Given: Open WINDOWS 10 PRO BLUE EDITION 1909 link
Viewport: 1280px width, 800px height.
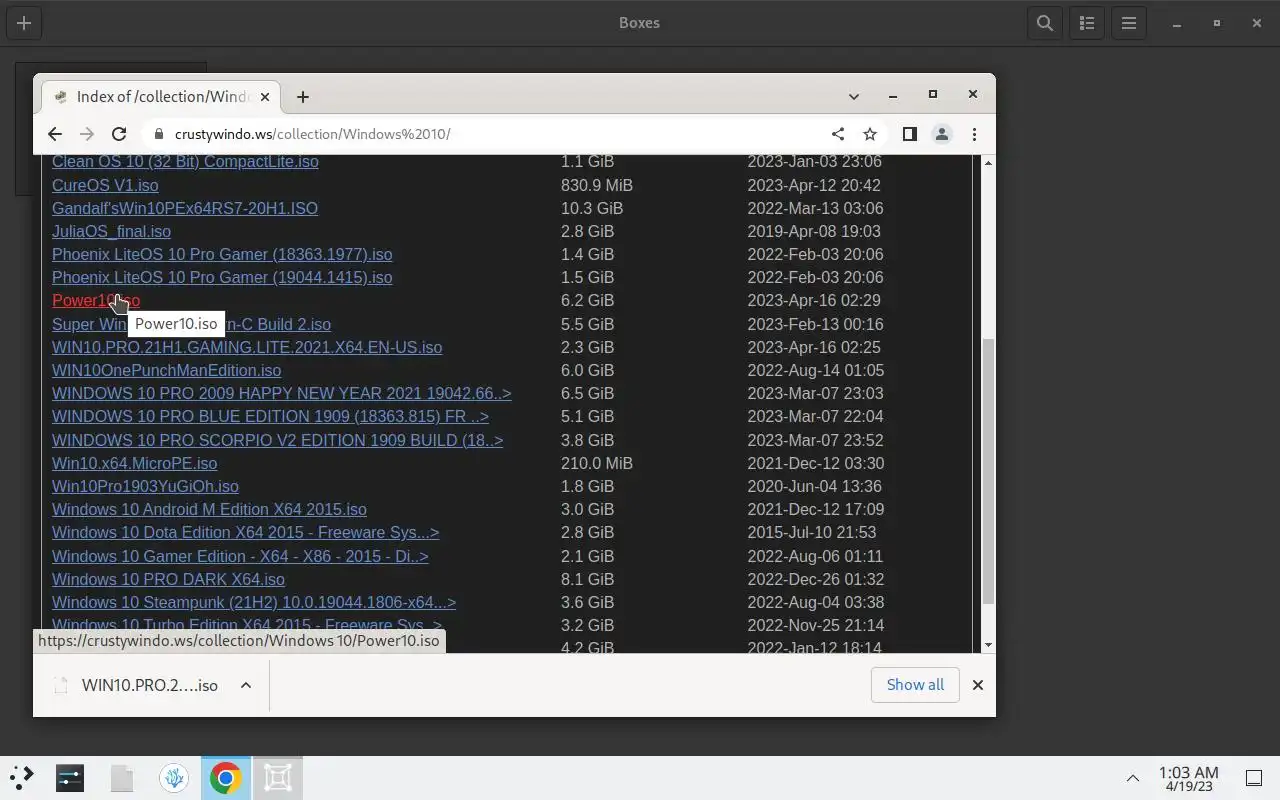Looking at the screenshot, I should [x=270, y=416].
